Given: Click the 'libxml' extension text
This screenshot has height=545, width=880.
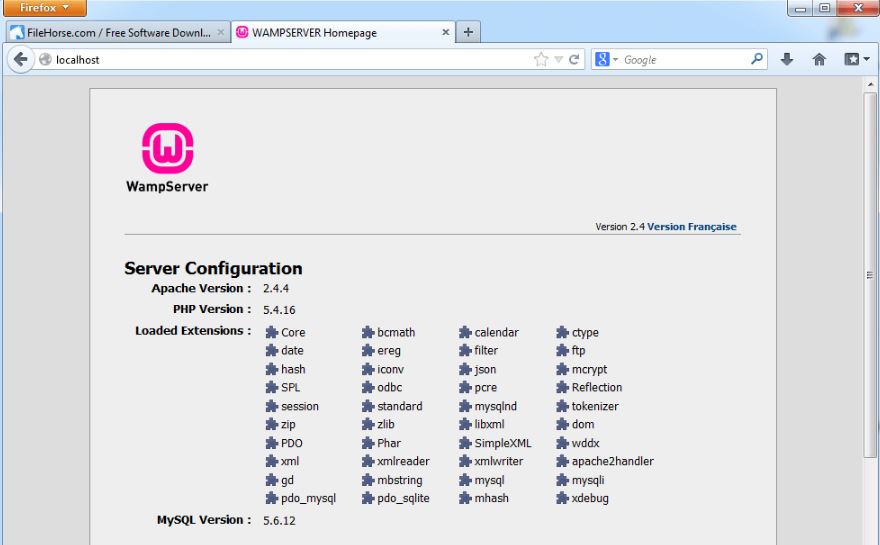Looking at the screenshot, I should [x=489, y=424].
